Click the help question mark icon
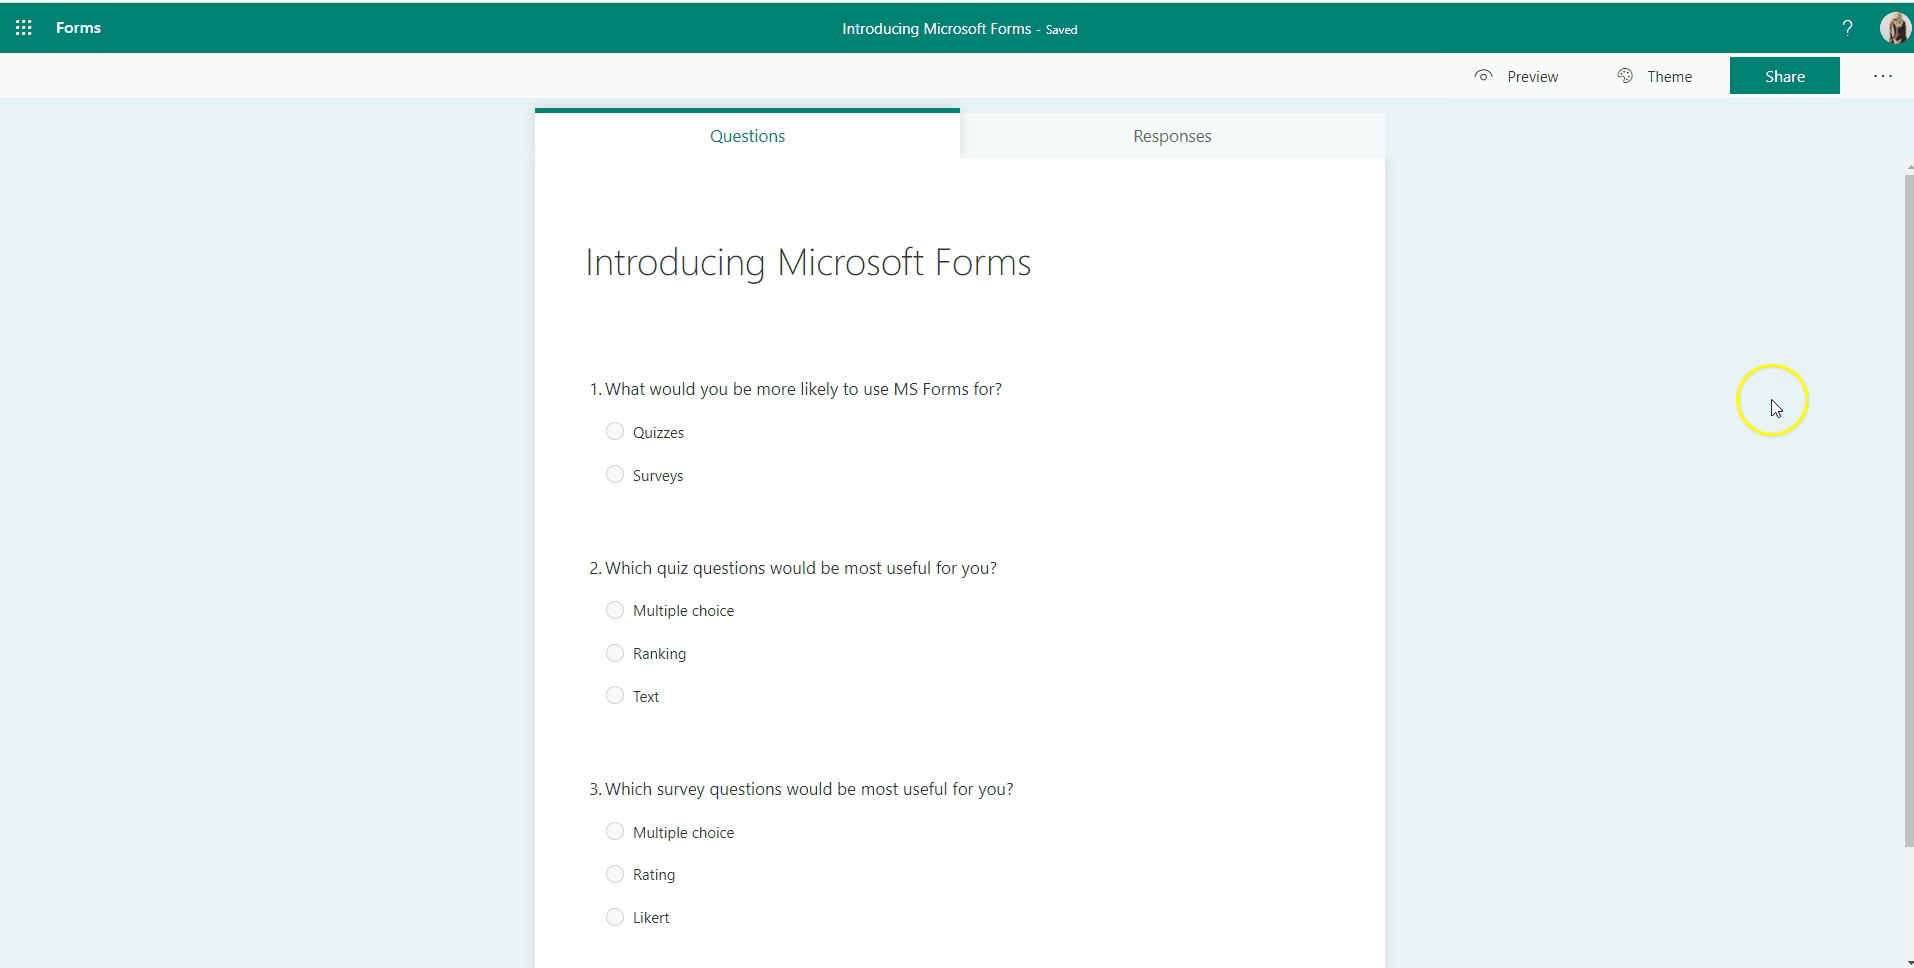 pyautogui.click(x=1847, y=28)
